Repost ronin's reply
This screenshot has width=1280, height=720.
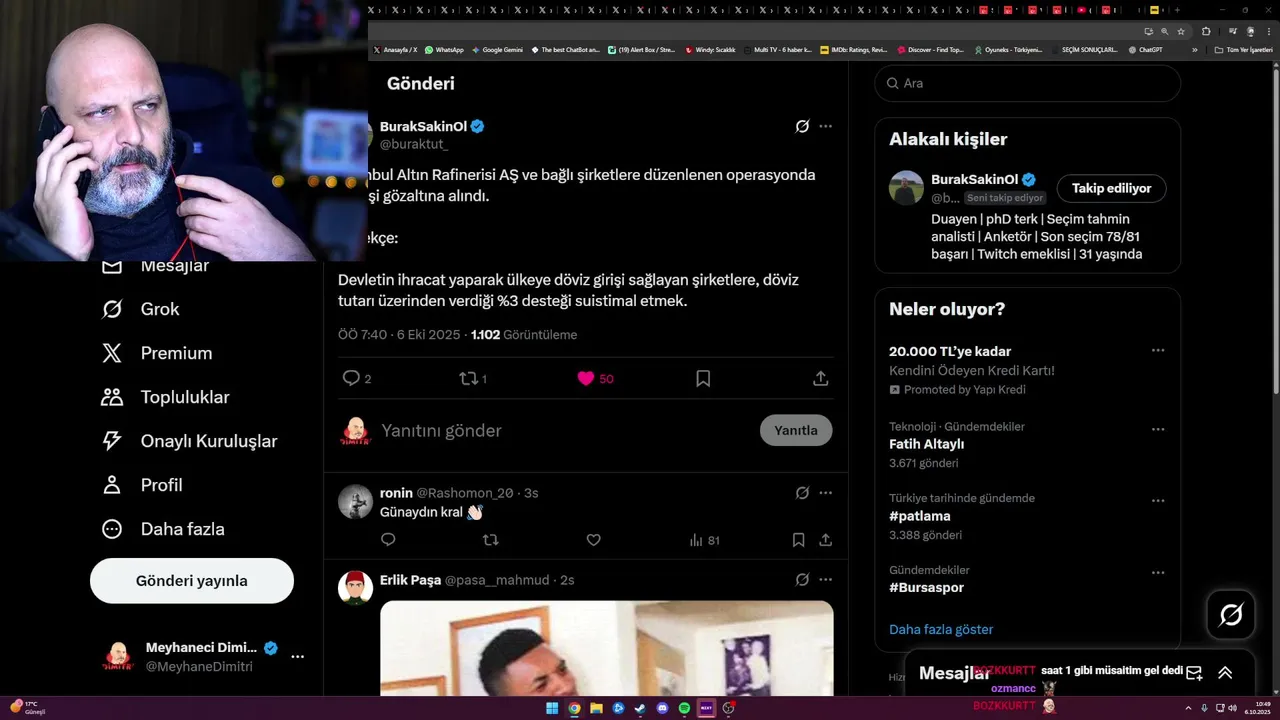[490, 540]
